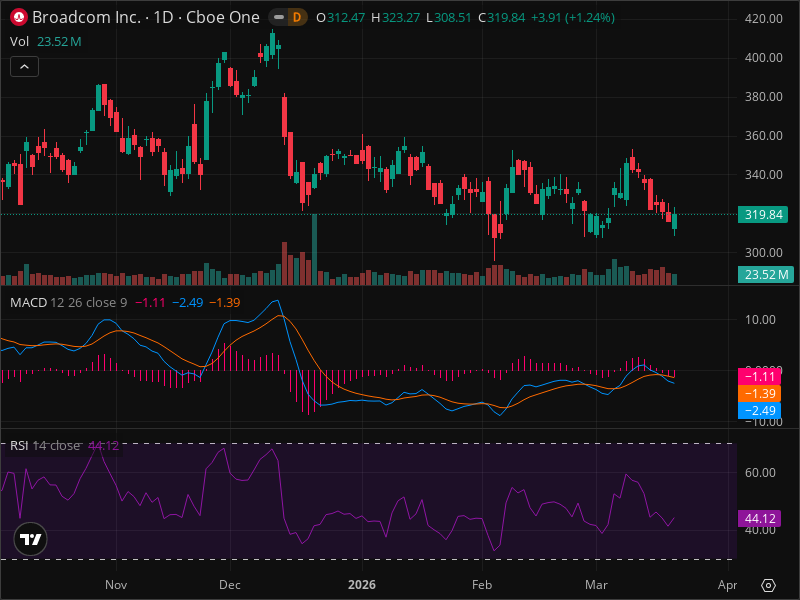Click the Broadcom red logo icon
This screenshot has width=800, height=600.
(19, 17)
